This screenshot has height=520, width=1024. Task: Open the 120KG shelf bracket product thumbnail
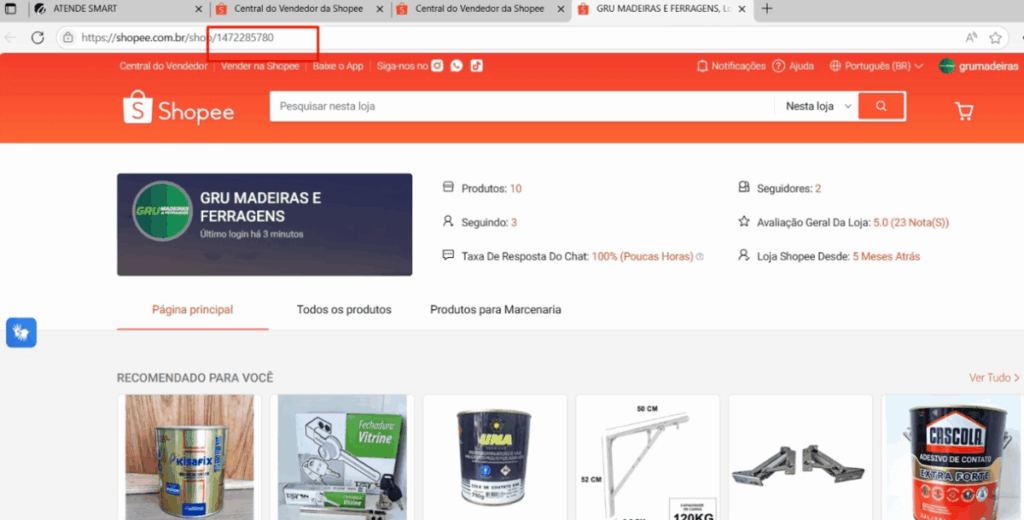[x=648, y=457]
